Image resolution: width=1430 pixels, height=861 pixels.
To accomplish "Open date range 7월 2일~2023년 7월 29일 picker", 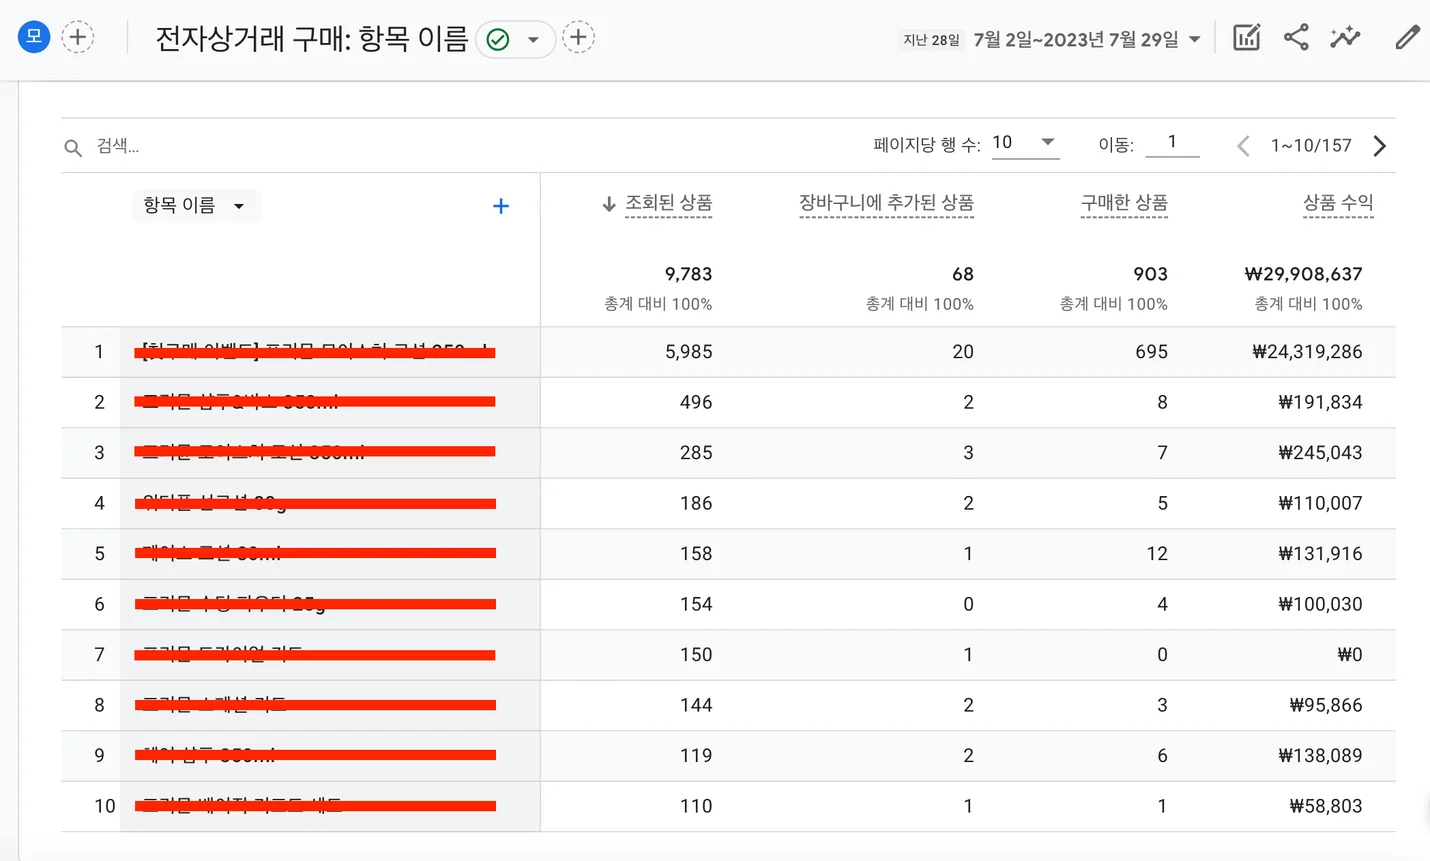I will pyautogui.click(x=1087, y=39).
